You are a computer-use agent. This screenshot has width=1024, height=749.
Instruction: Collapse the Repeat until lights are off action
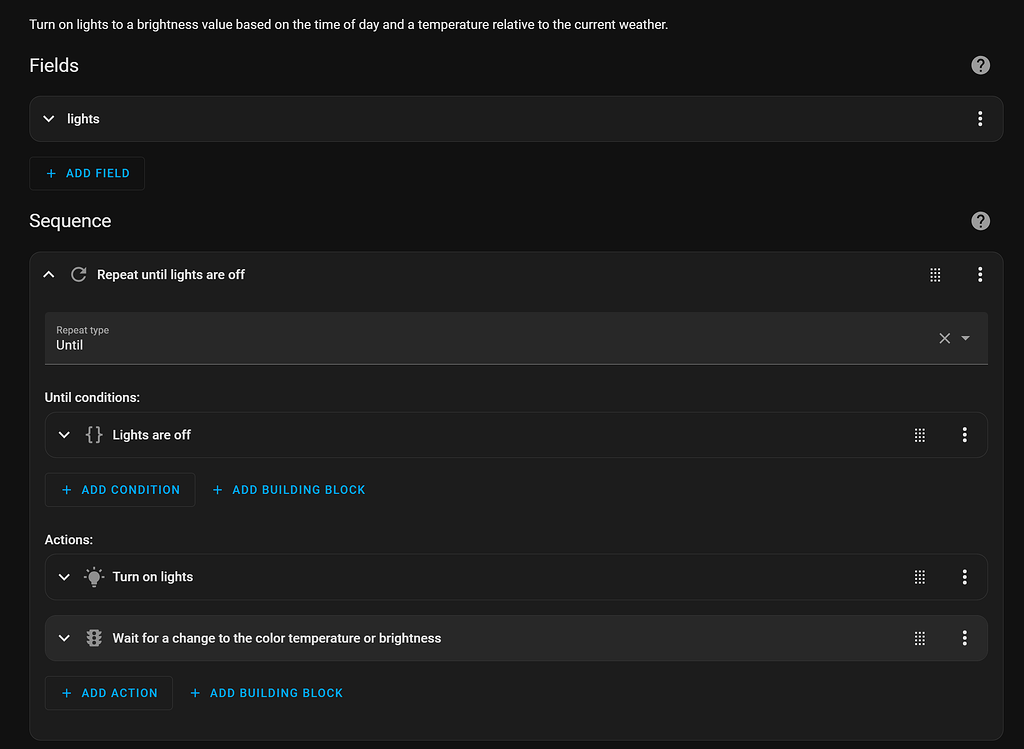click(49, 274)
